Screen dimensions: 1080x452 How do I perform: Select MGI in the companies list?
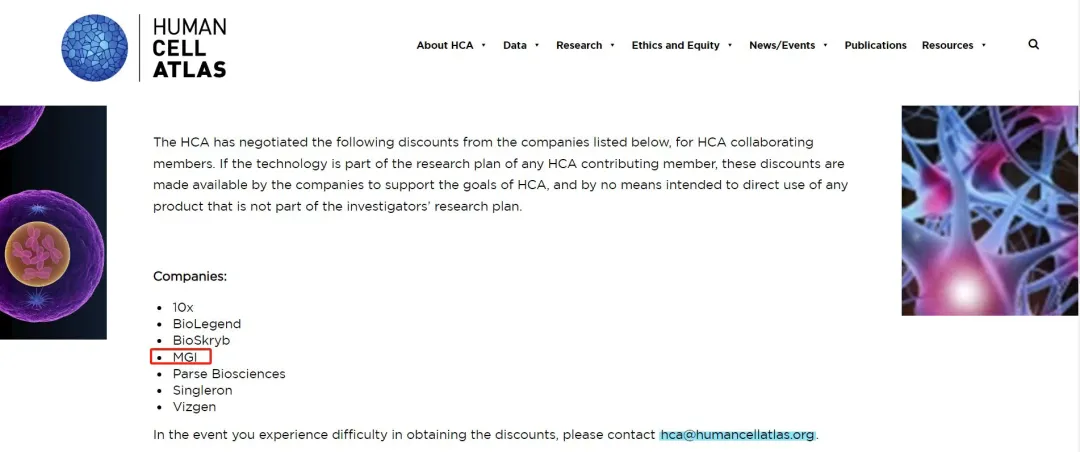185,357
